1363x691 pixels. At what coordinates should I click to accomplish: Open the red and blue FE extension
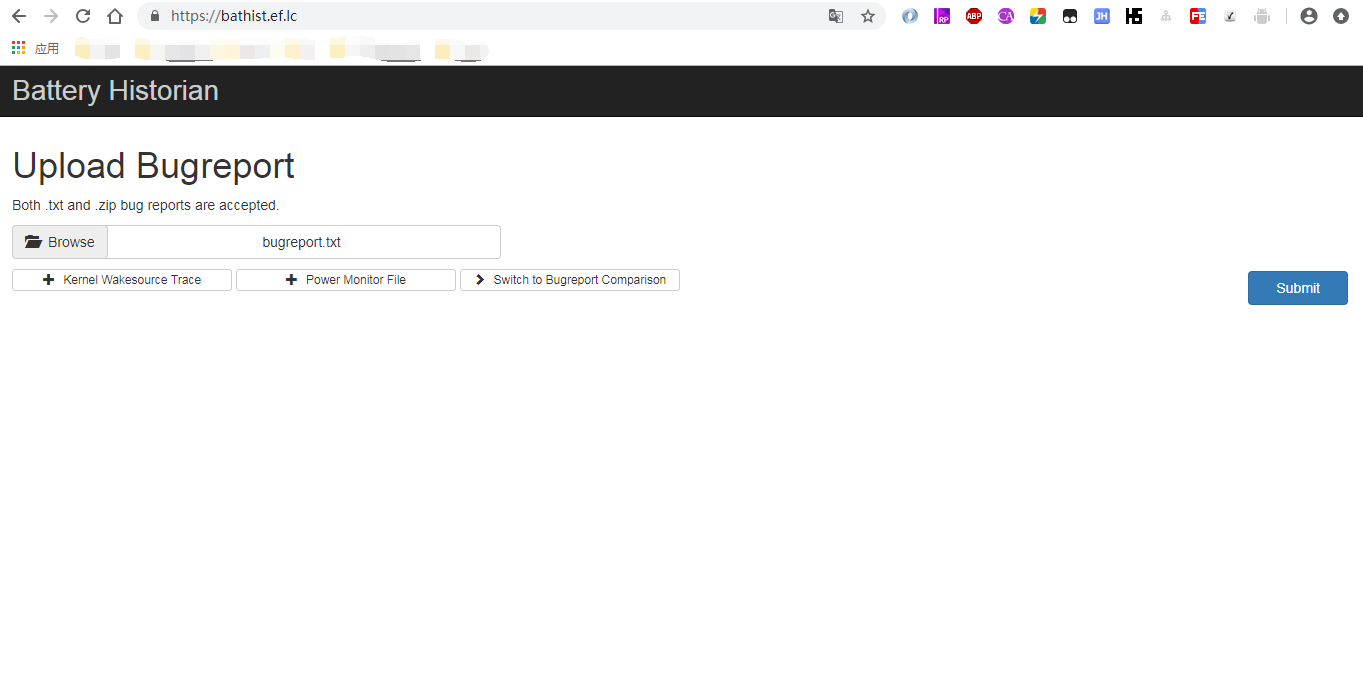pyautogui.click(x=1198, y=16)
